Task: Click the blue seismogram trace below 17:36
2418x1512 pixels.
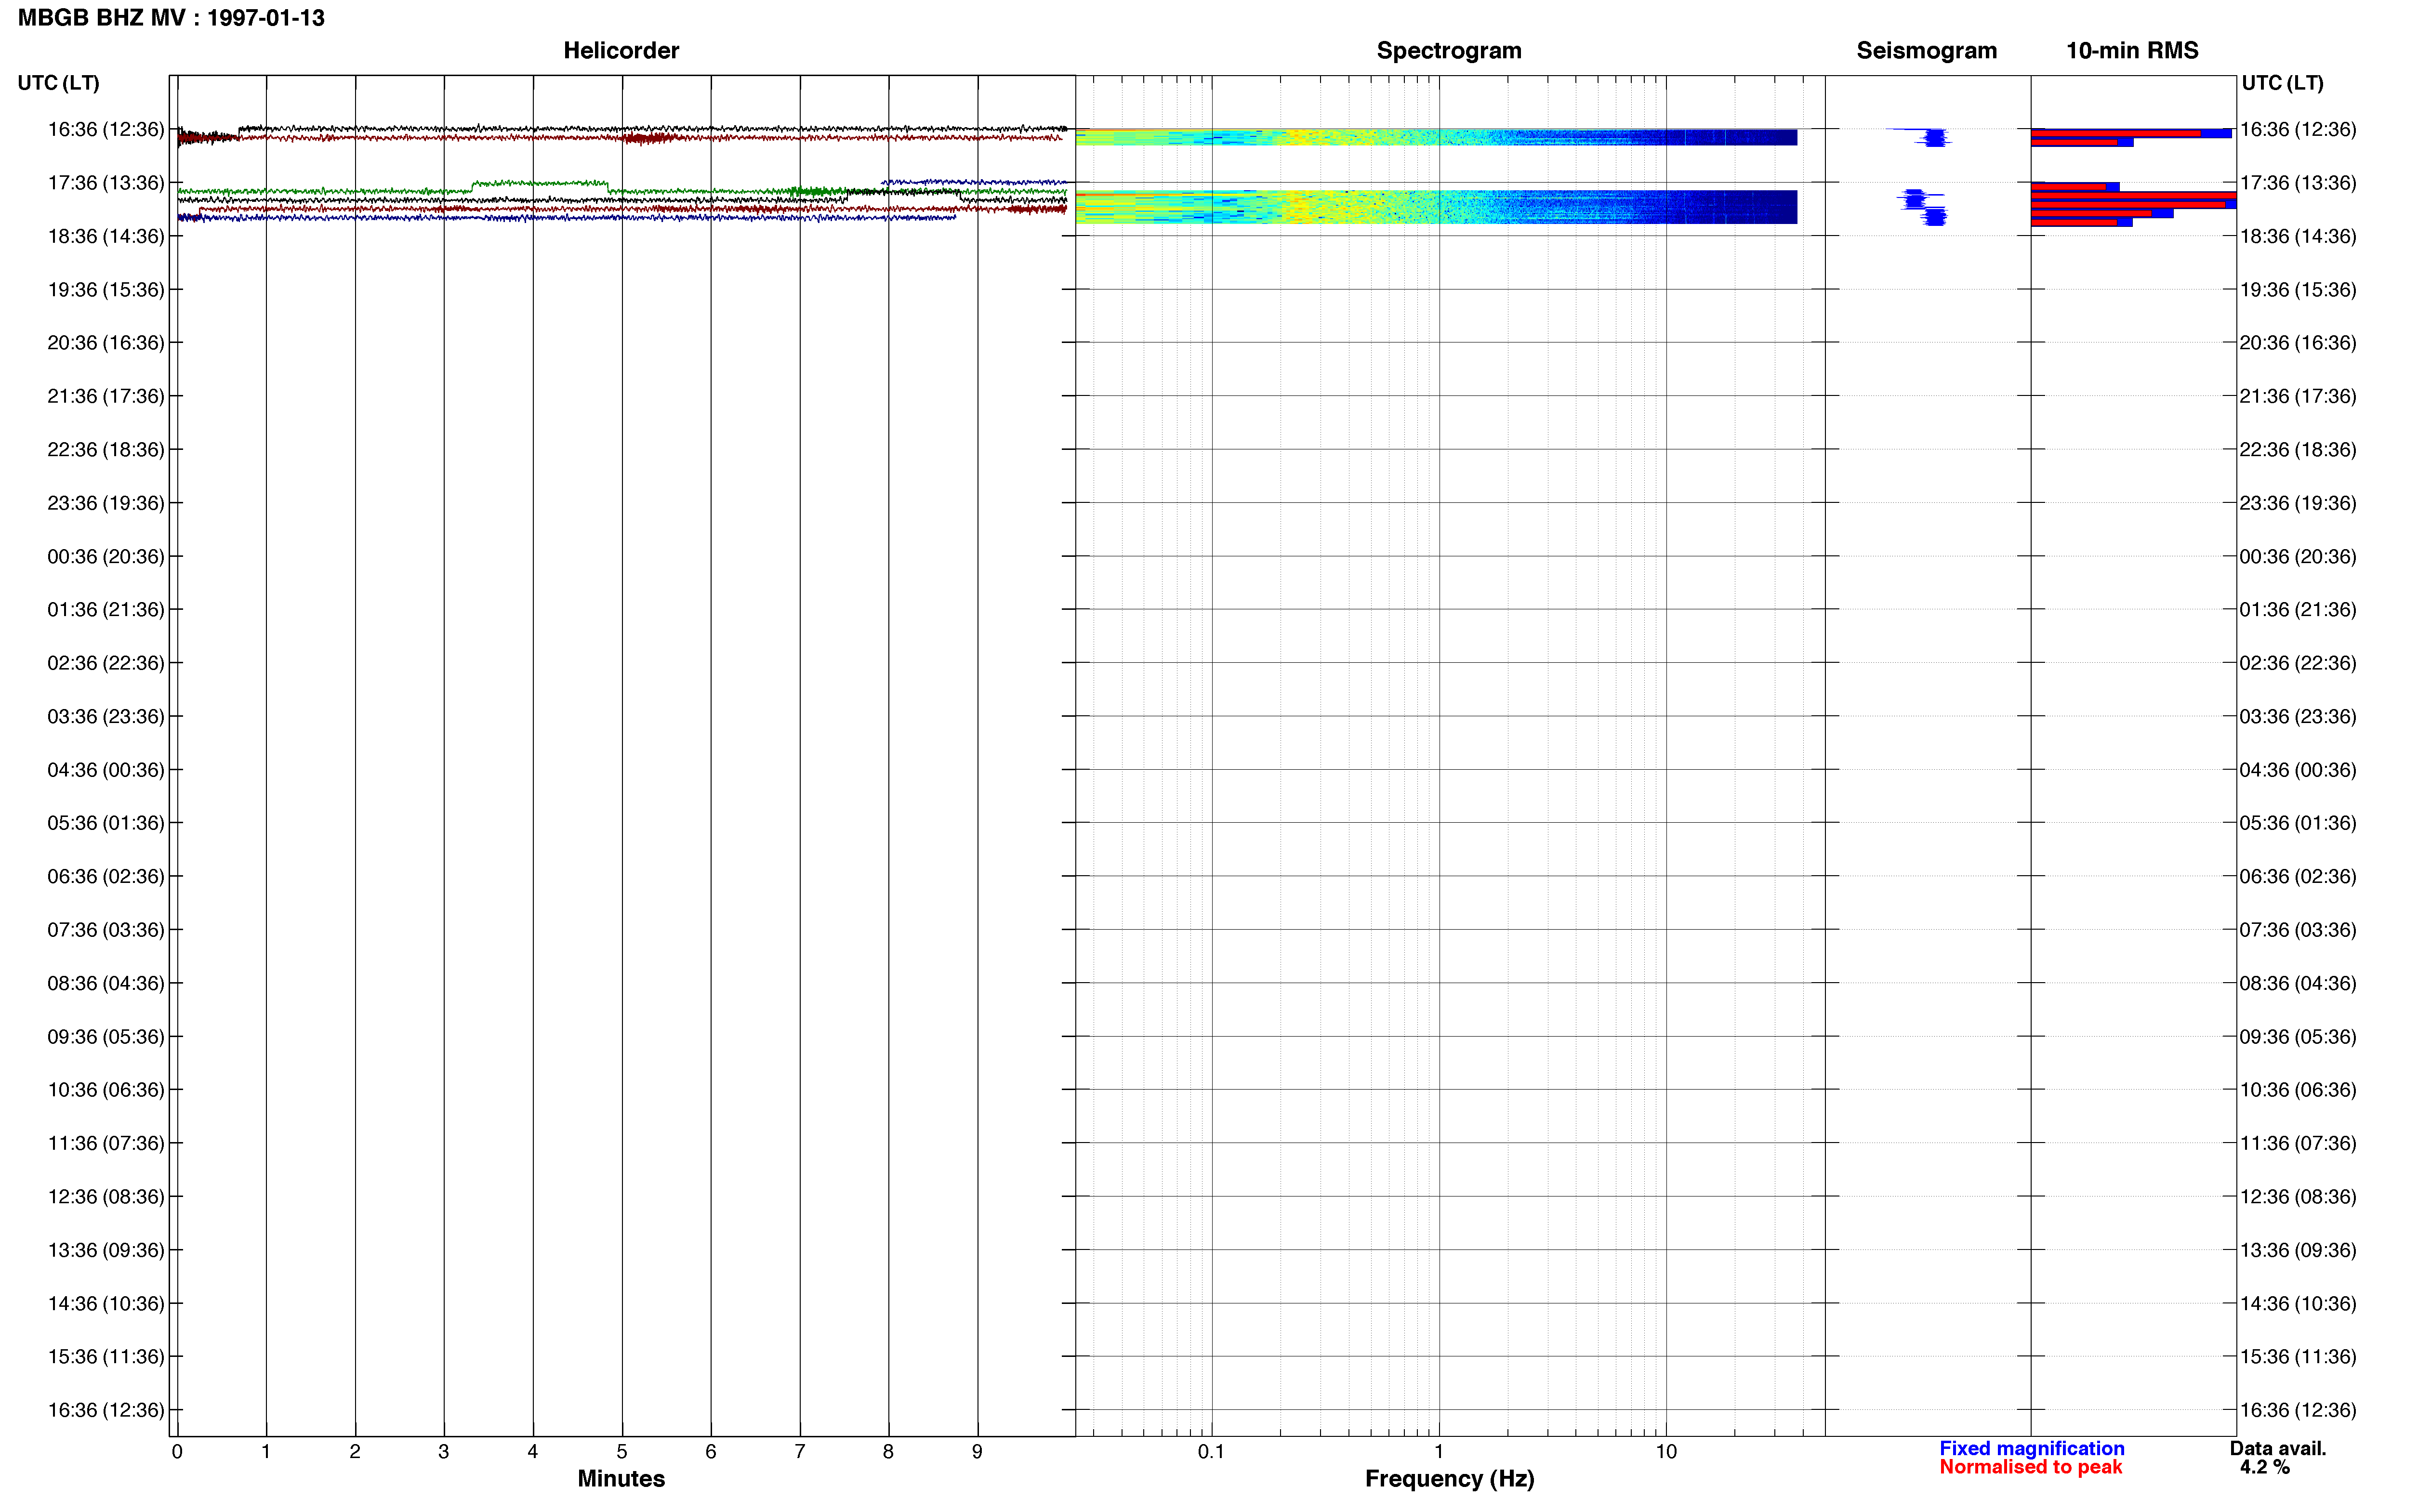Action: click(1923, 207)
